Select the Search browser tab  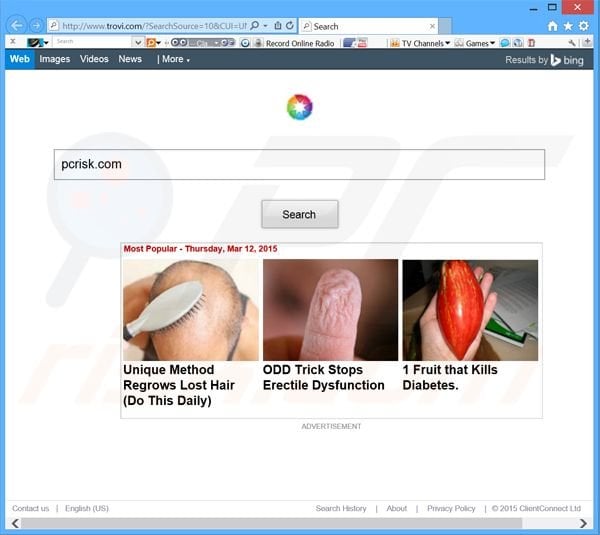point(368,26)
